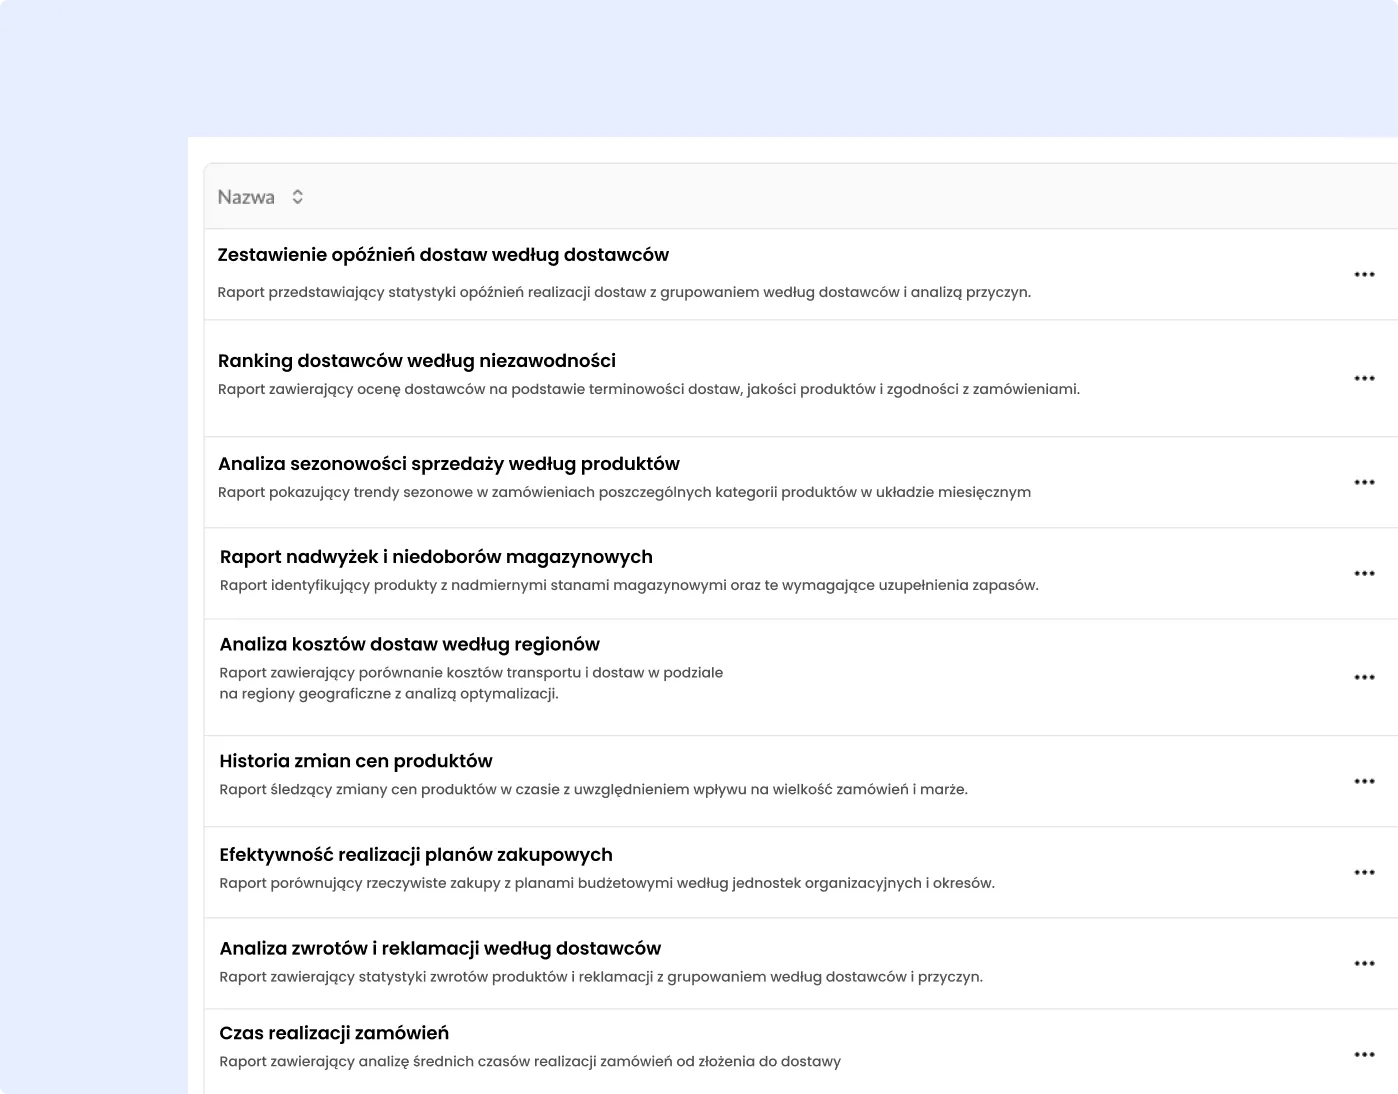
Task: Open Analiza zwrotów i reklamacji według dostawców
Action: point(440,949)
